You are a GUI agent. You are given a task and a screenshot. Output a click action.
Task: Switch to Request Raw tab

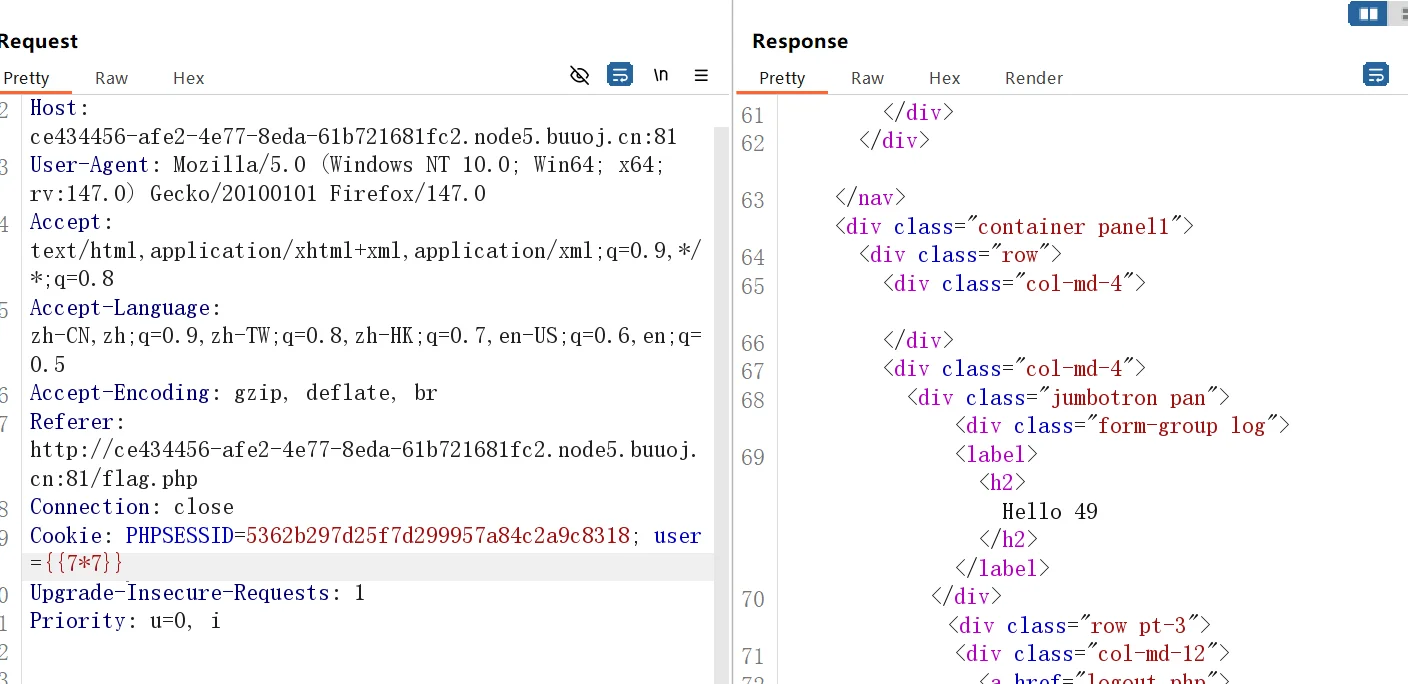click(x=111, y=78)
